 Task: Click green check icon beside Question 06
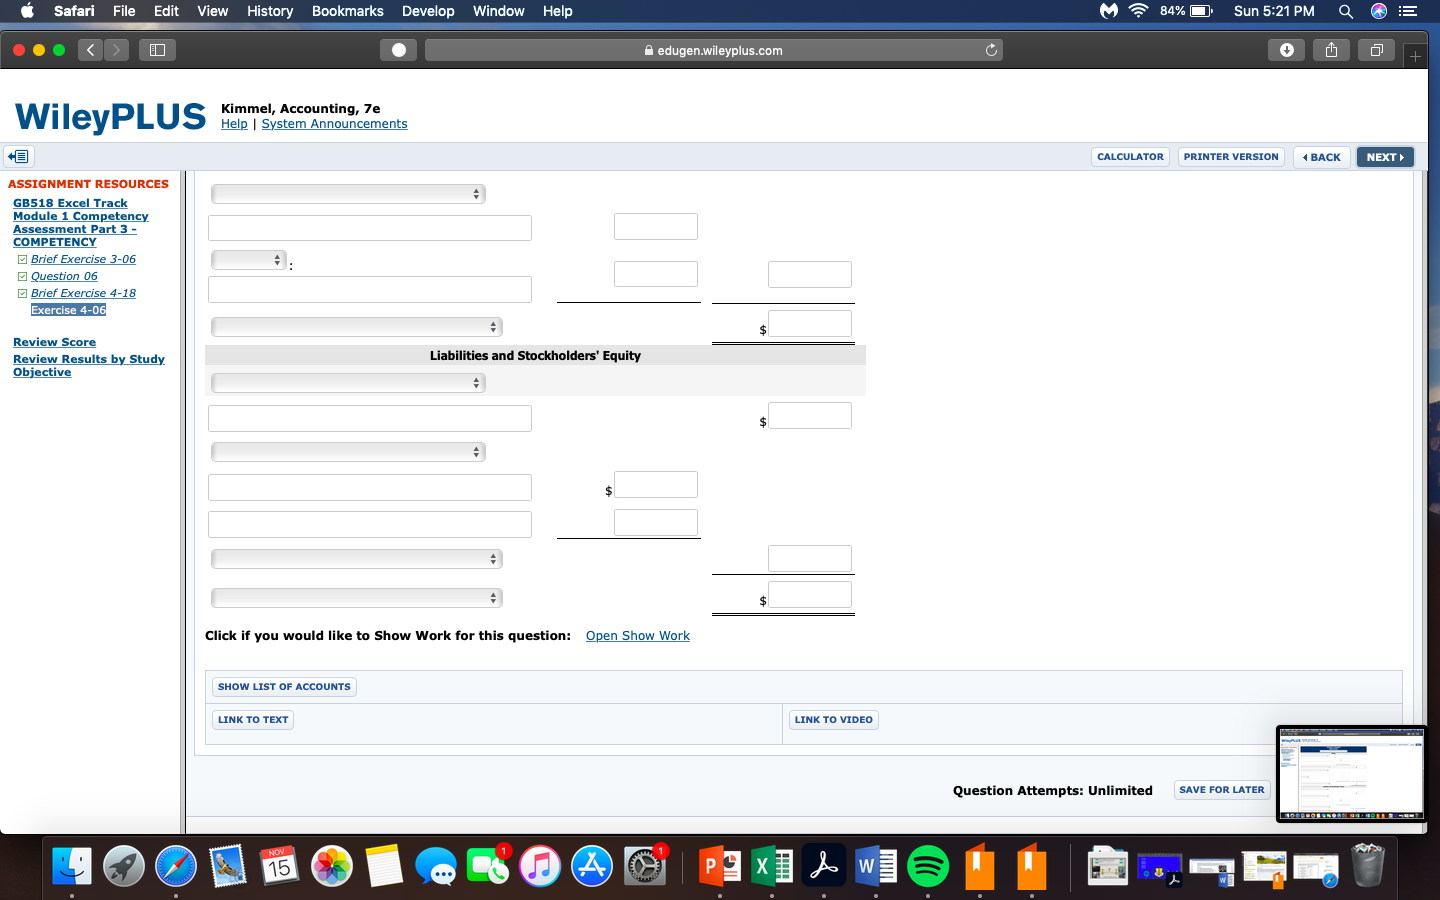point(22,277)
